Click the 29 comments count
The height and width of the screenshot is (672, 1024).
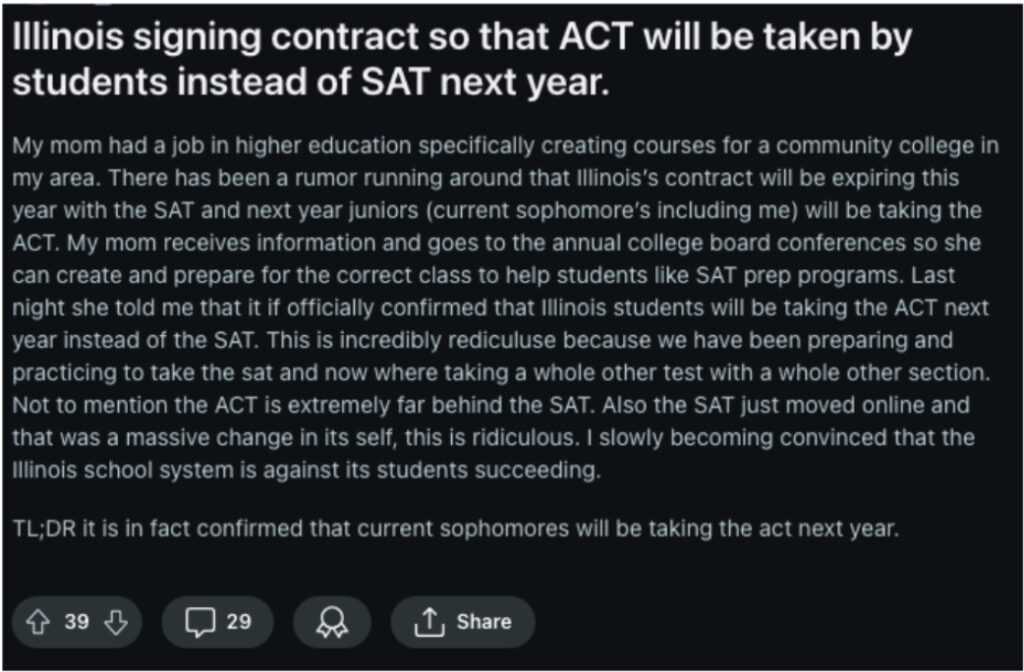[239, 621]
